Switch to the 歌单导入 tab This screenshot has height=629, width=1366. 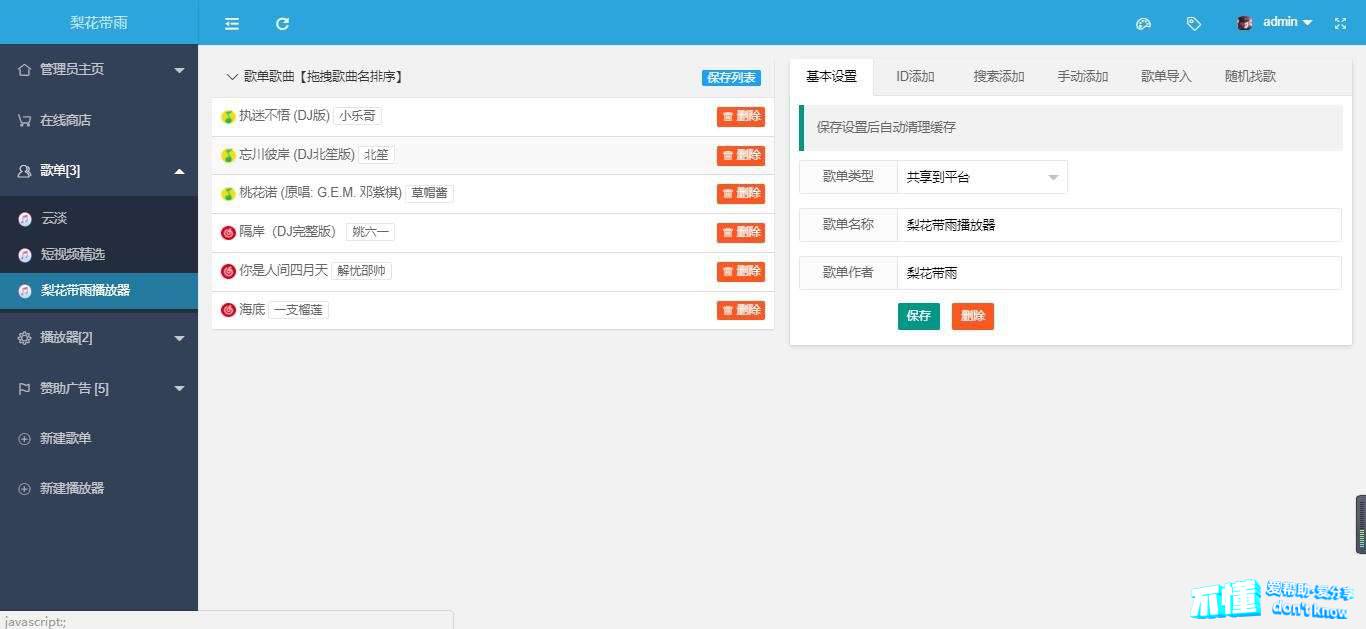(1166, 76)
